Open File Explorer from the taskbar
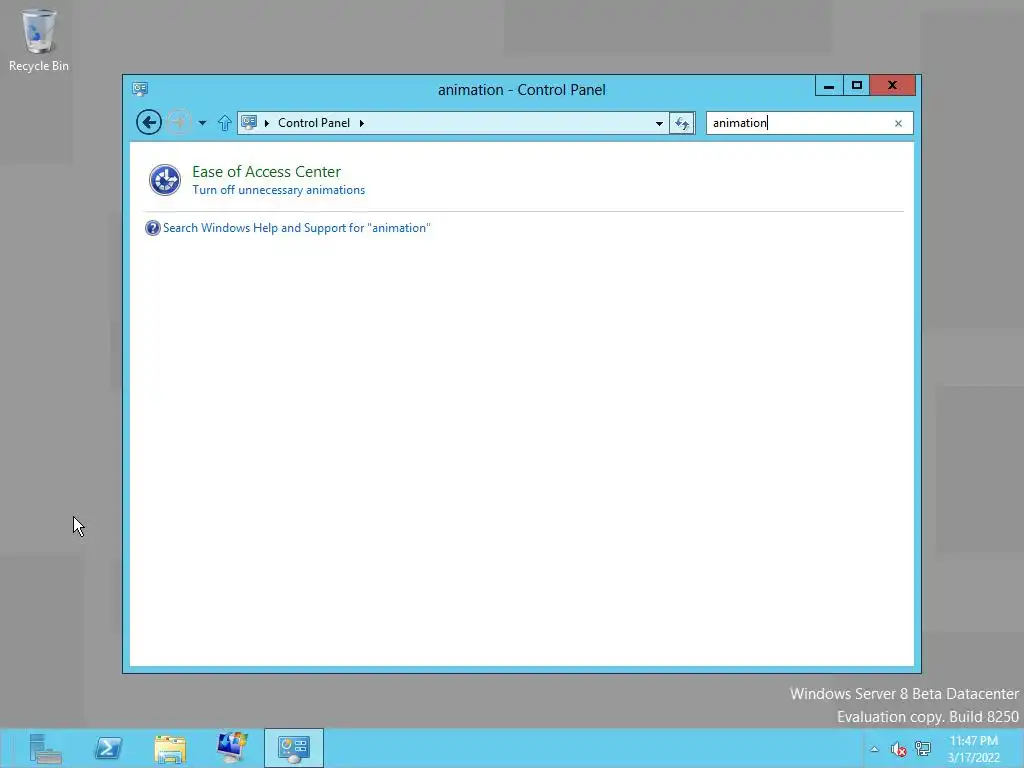The height and width of the screenshot is (768, 1024). [170, 748]
